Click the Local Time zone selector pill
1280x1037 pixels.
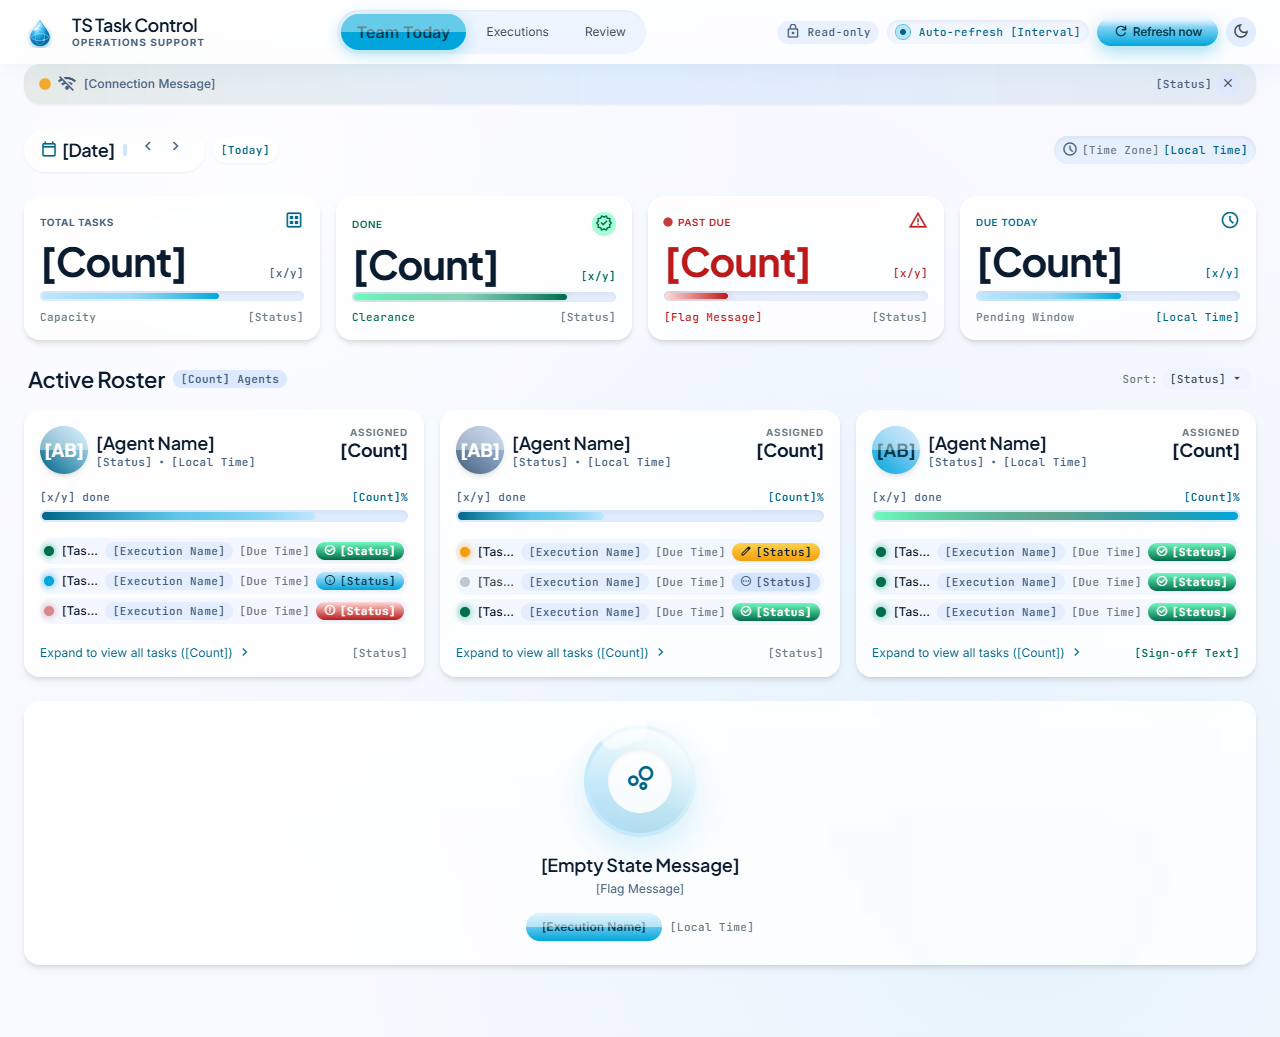pos(1155,150)
